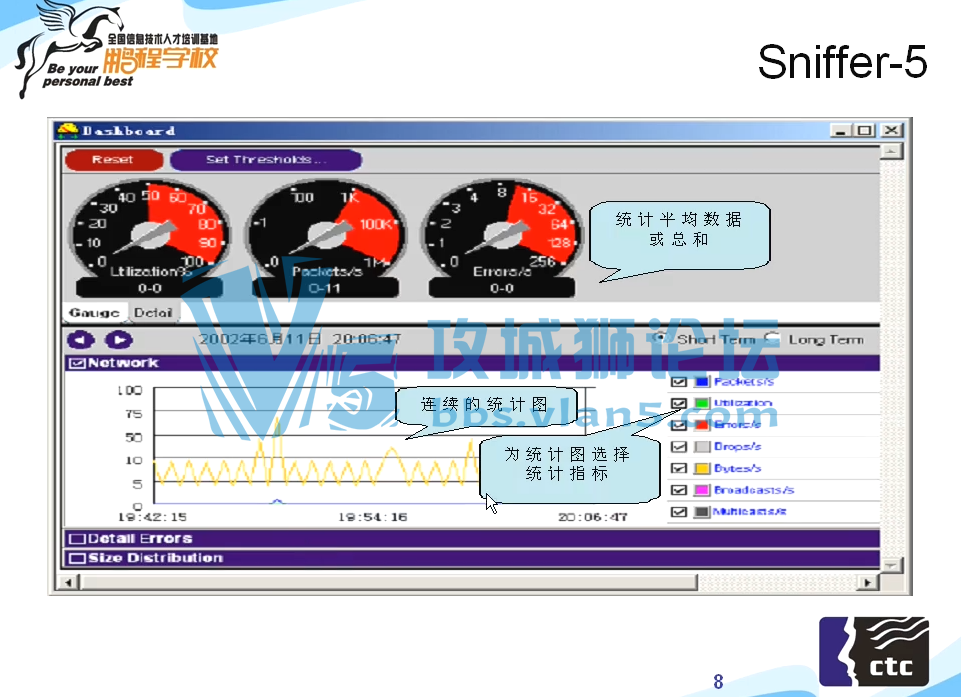Minimize the Dashboard window
Viewport: 961px width, 697px height.
(x=840, y=131)
